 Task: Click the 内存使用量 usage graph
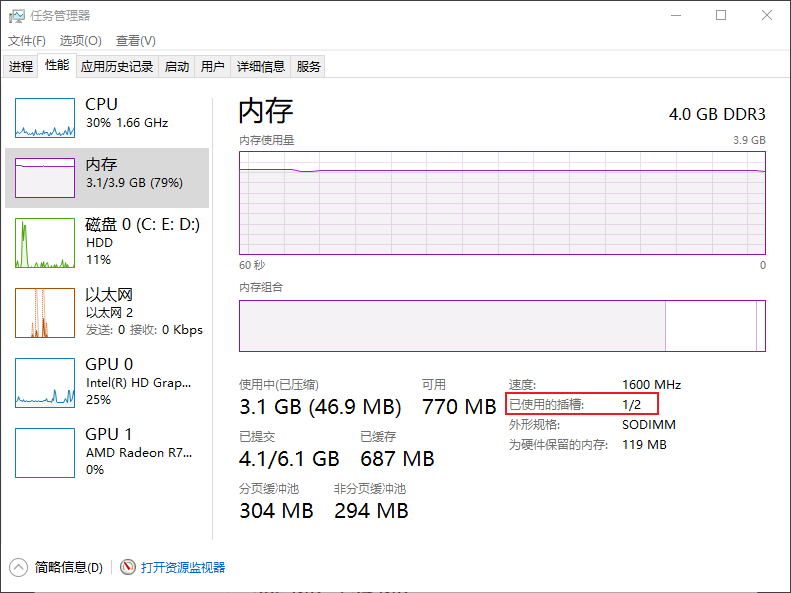click(502, 203)
